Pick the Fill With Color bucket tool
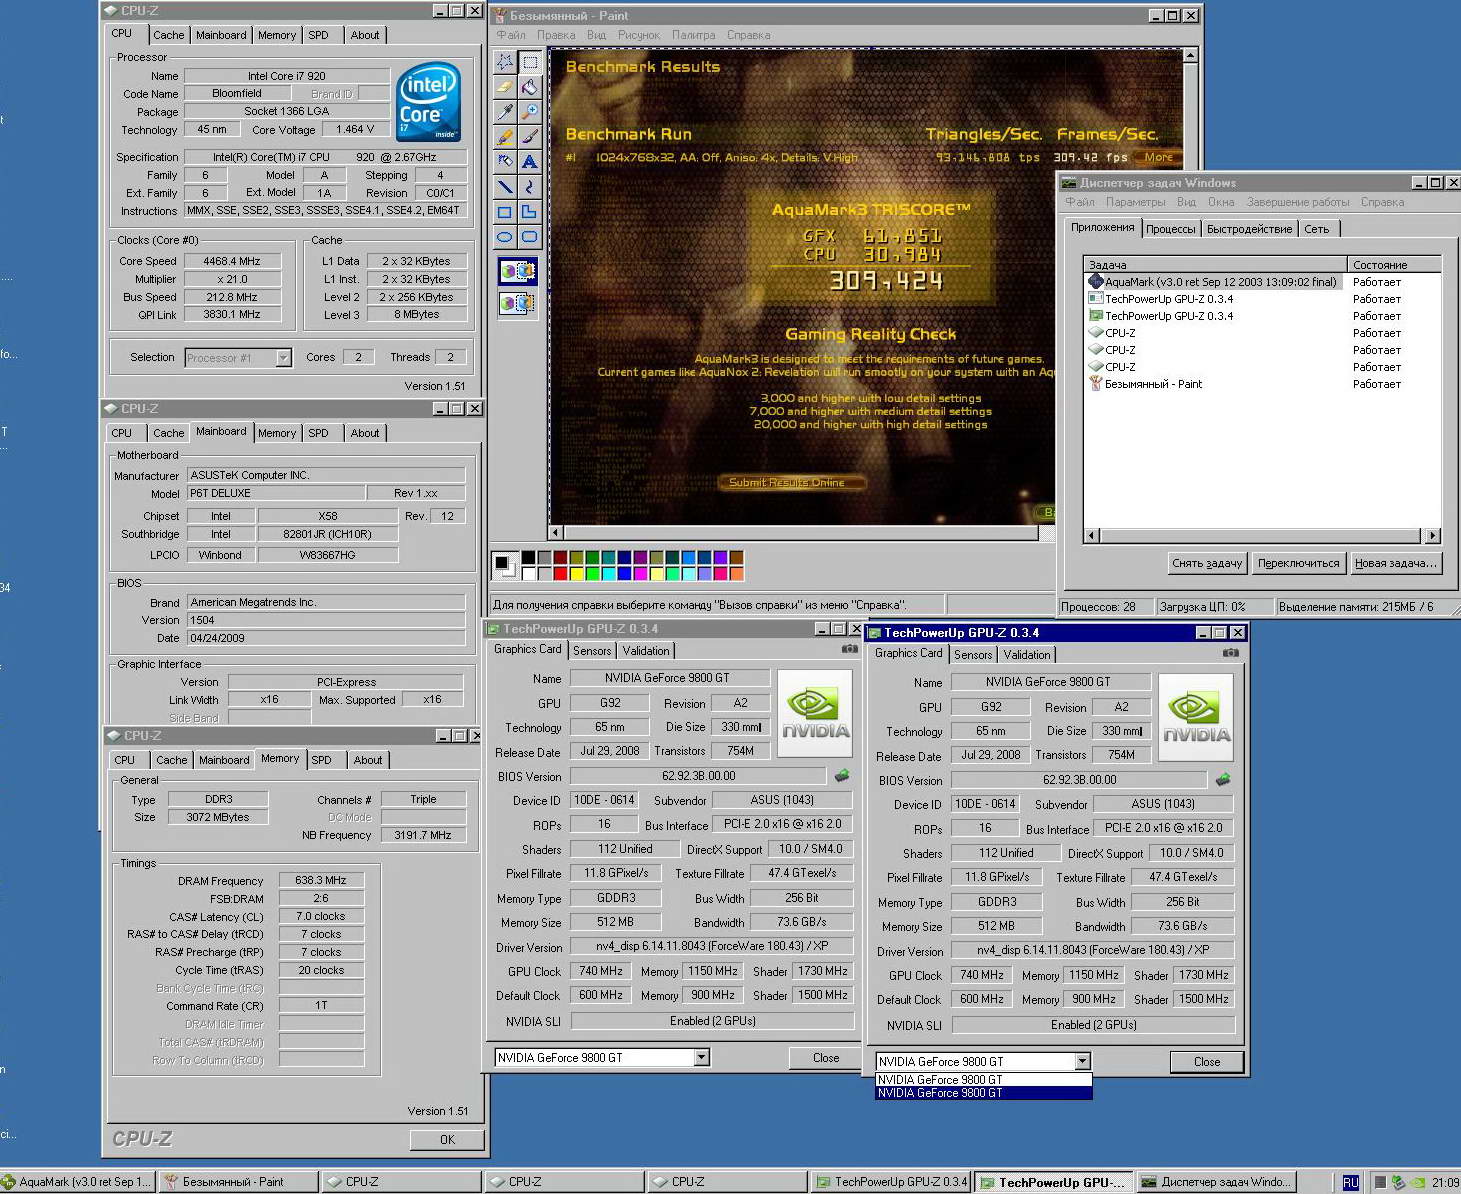1461x1194 pixels. (530, 87)
